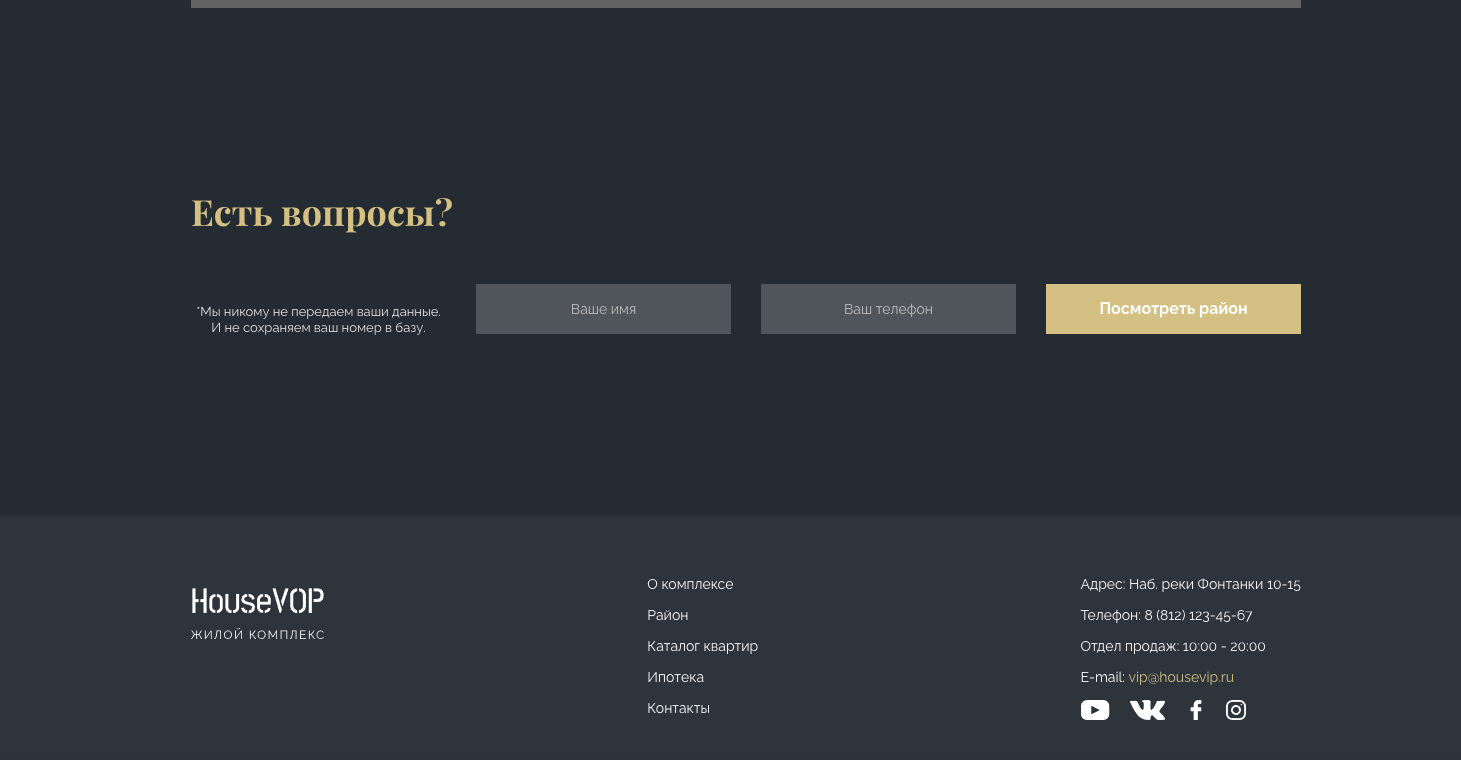
Task: Click the phone number 8 (812) 123-45-67
Action: pos(1198,615)
